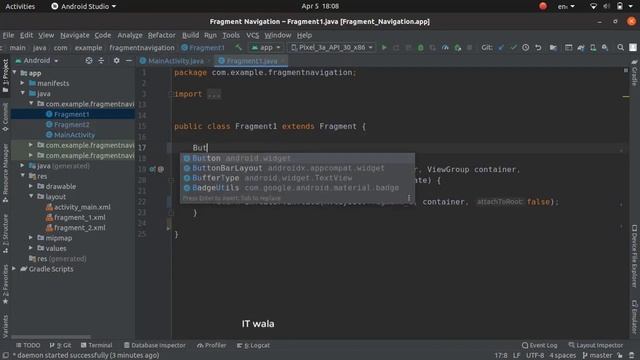Select Button android.widget completion suggestion
640x360 pixels.
coord(298,158)
